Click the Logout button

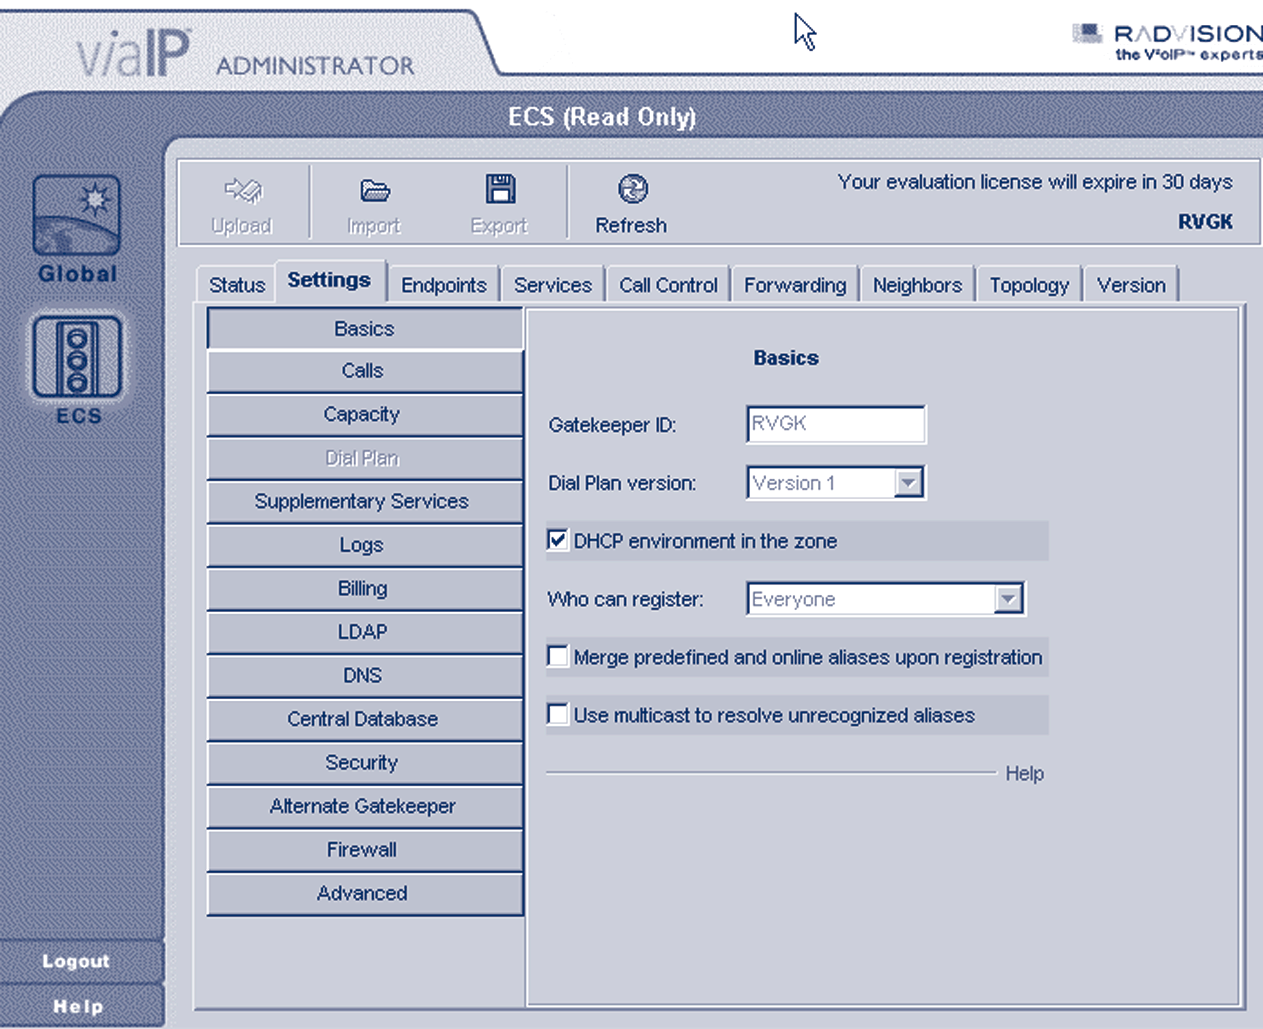(76, 961)
